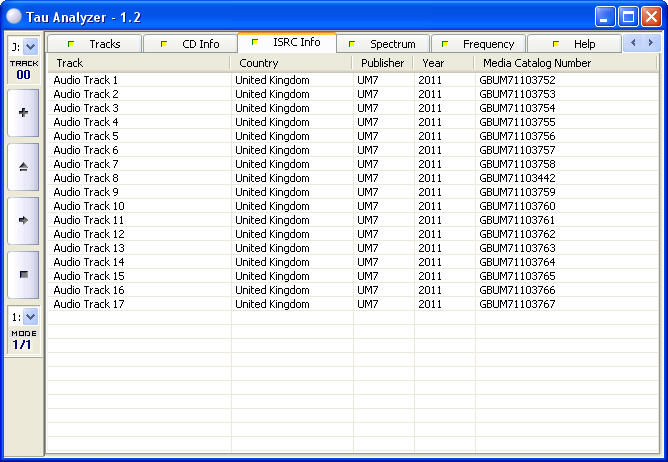This screenshot has height=462, width=668.
Task: Open the Help tab
Action: coord(575,44)
